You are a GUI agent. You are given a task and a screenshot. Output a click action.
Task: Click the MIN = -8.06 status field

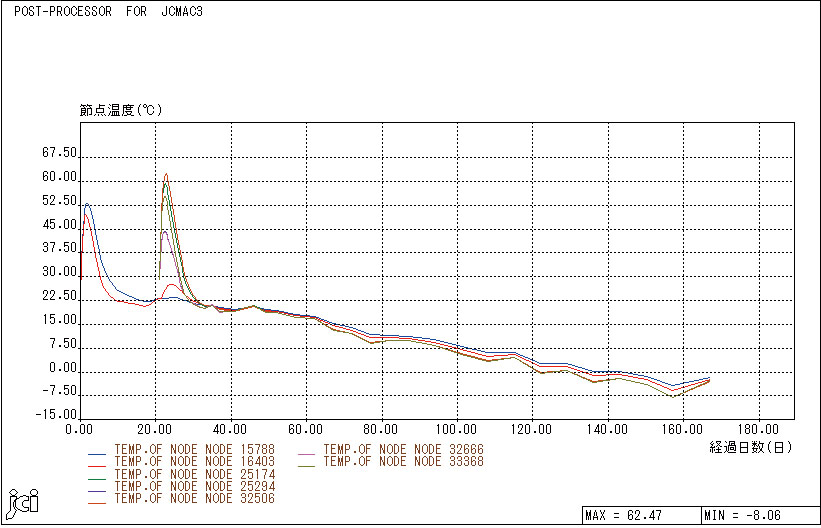coord(760,516)
